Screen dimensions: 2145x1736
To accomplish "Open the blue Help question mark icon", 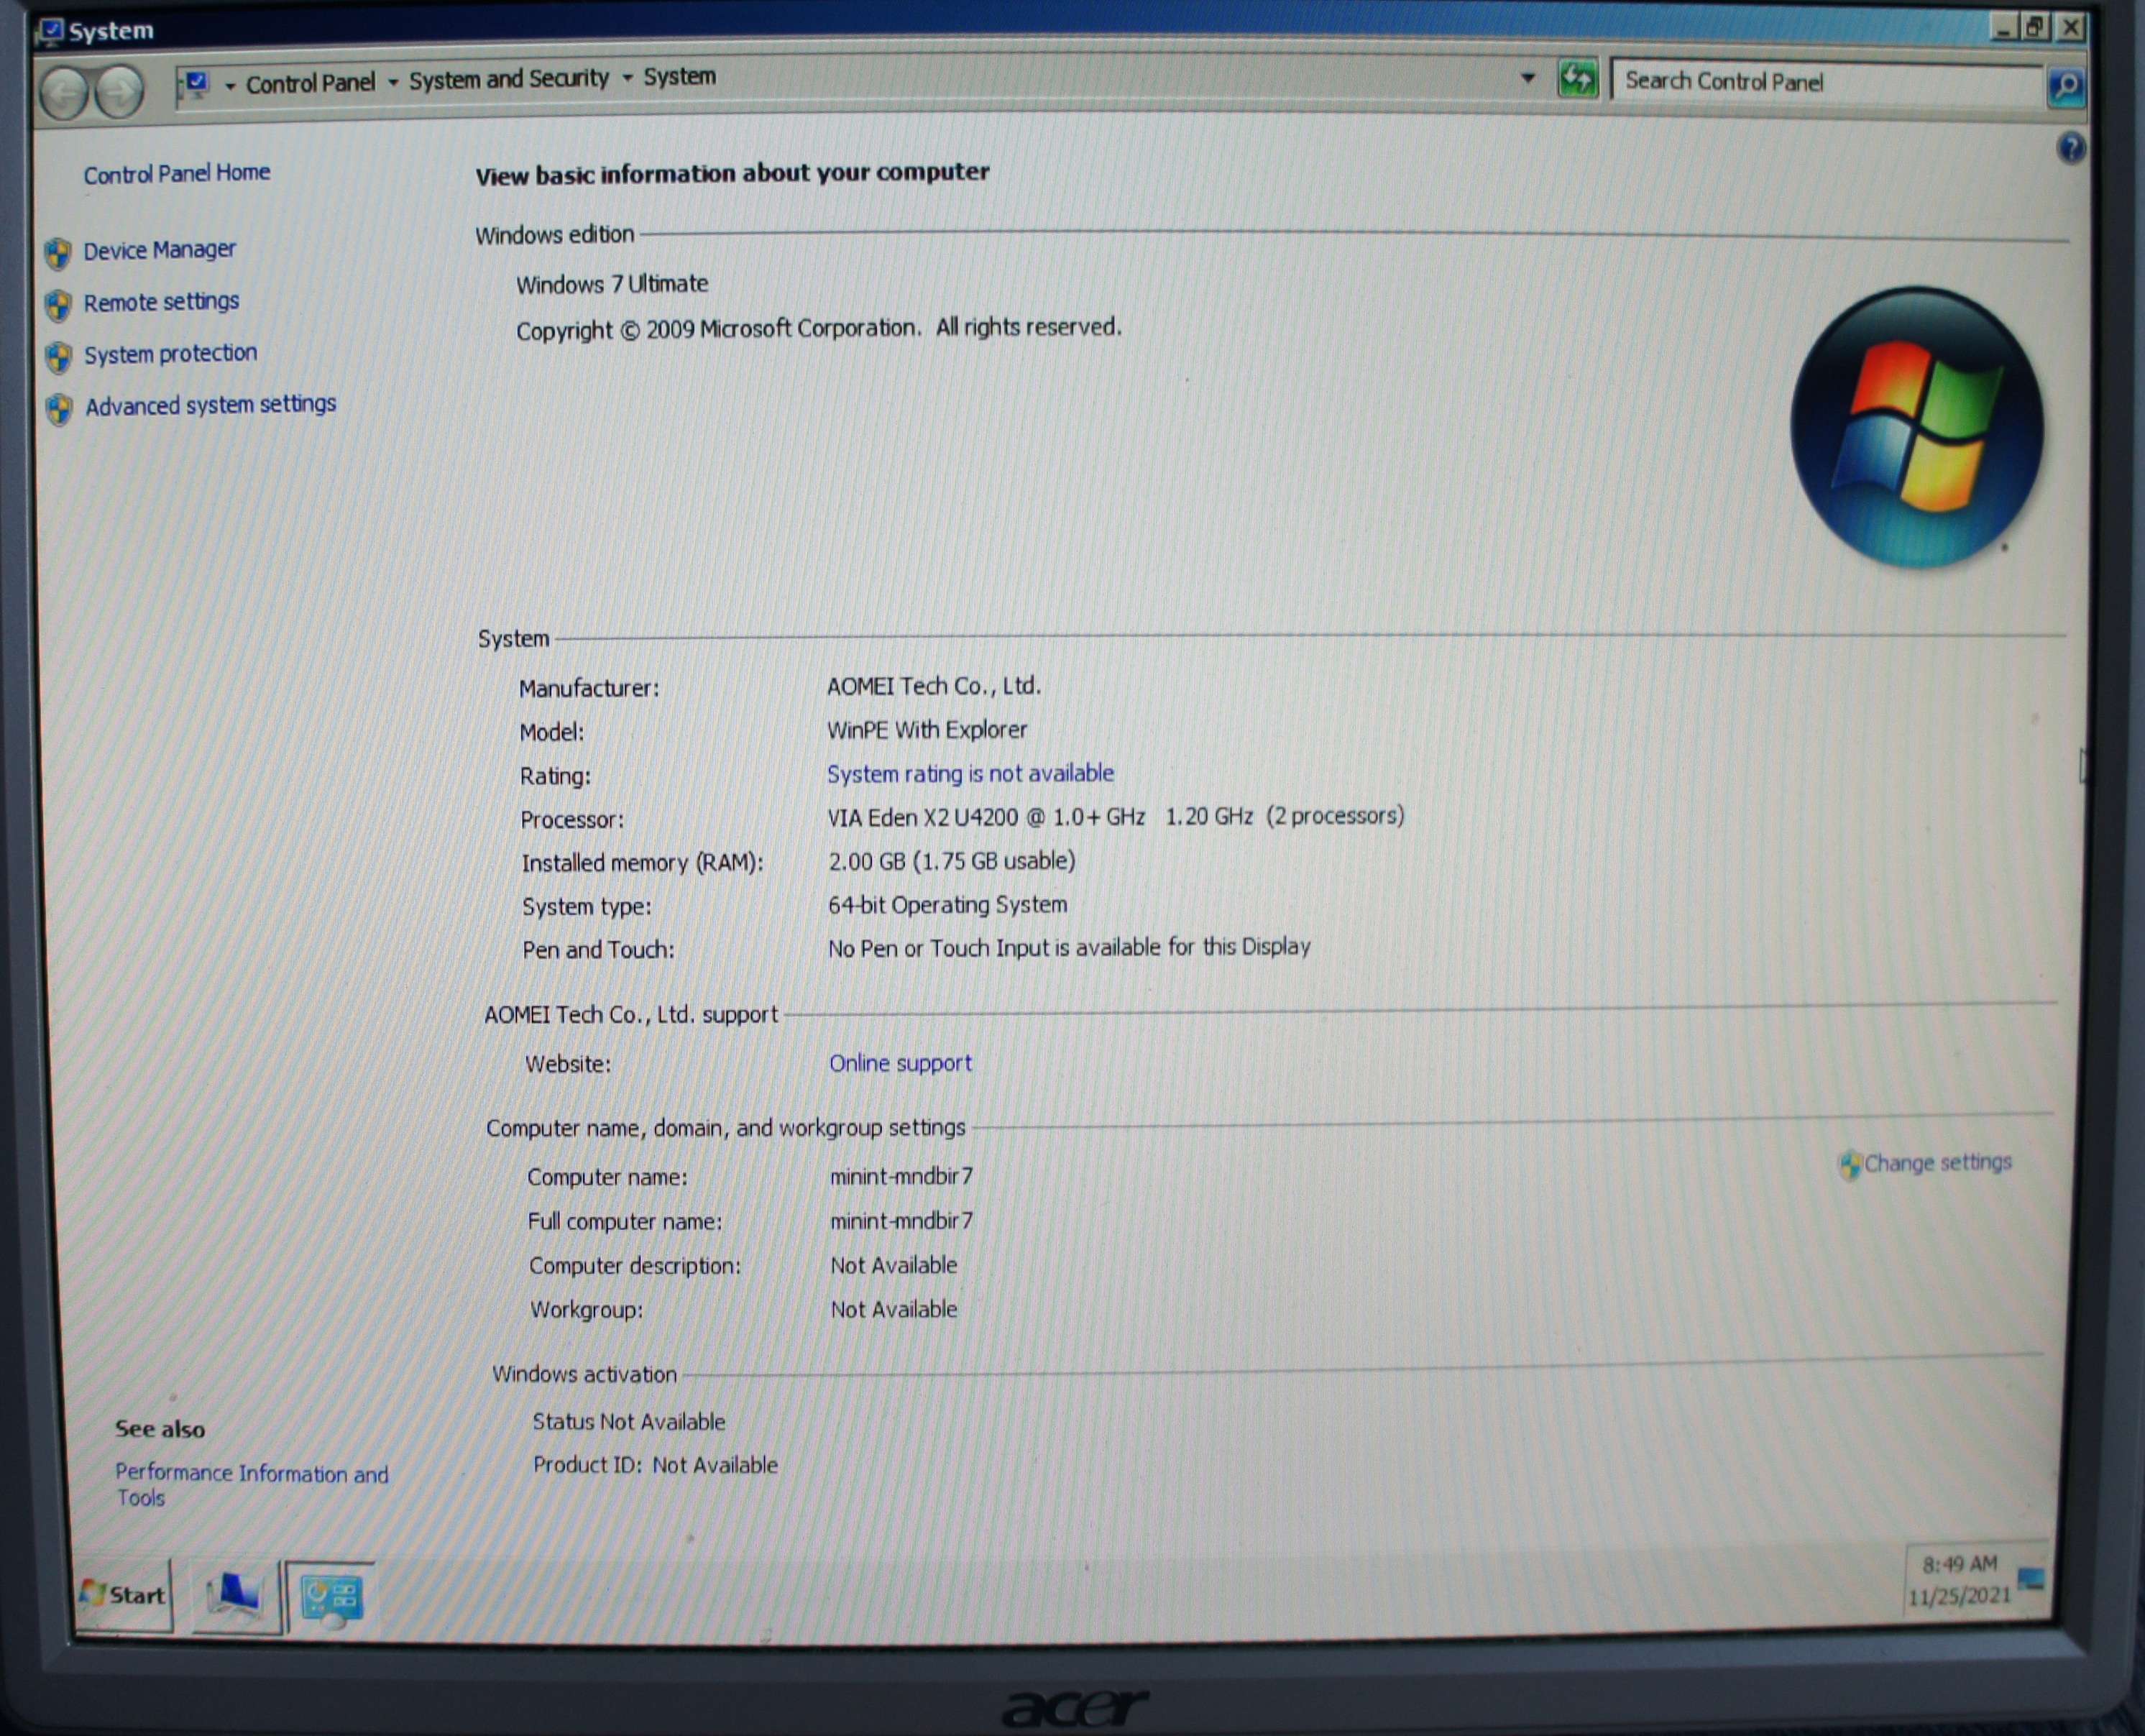I will point(2071,149).
